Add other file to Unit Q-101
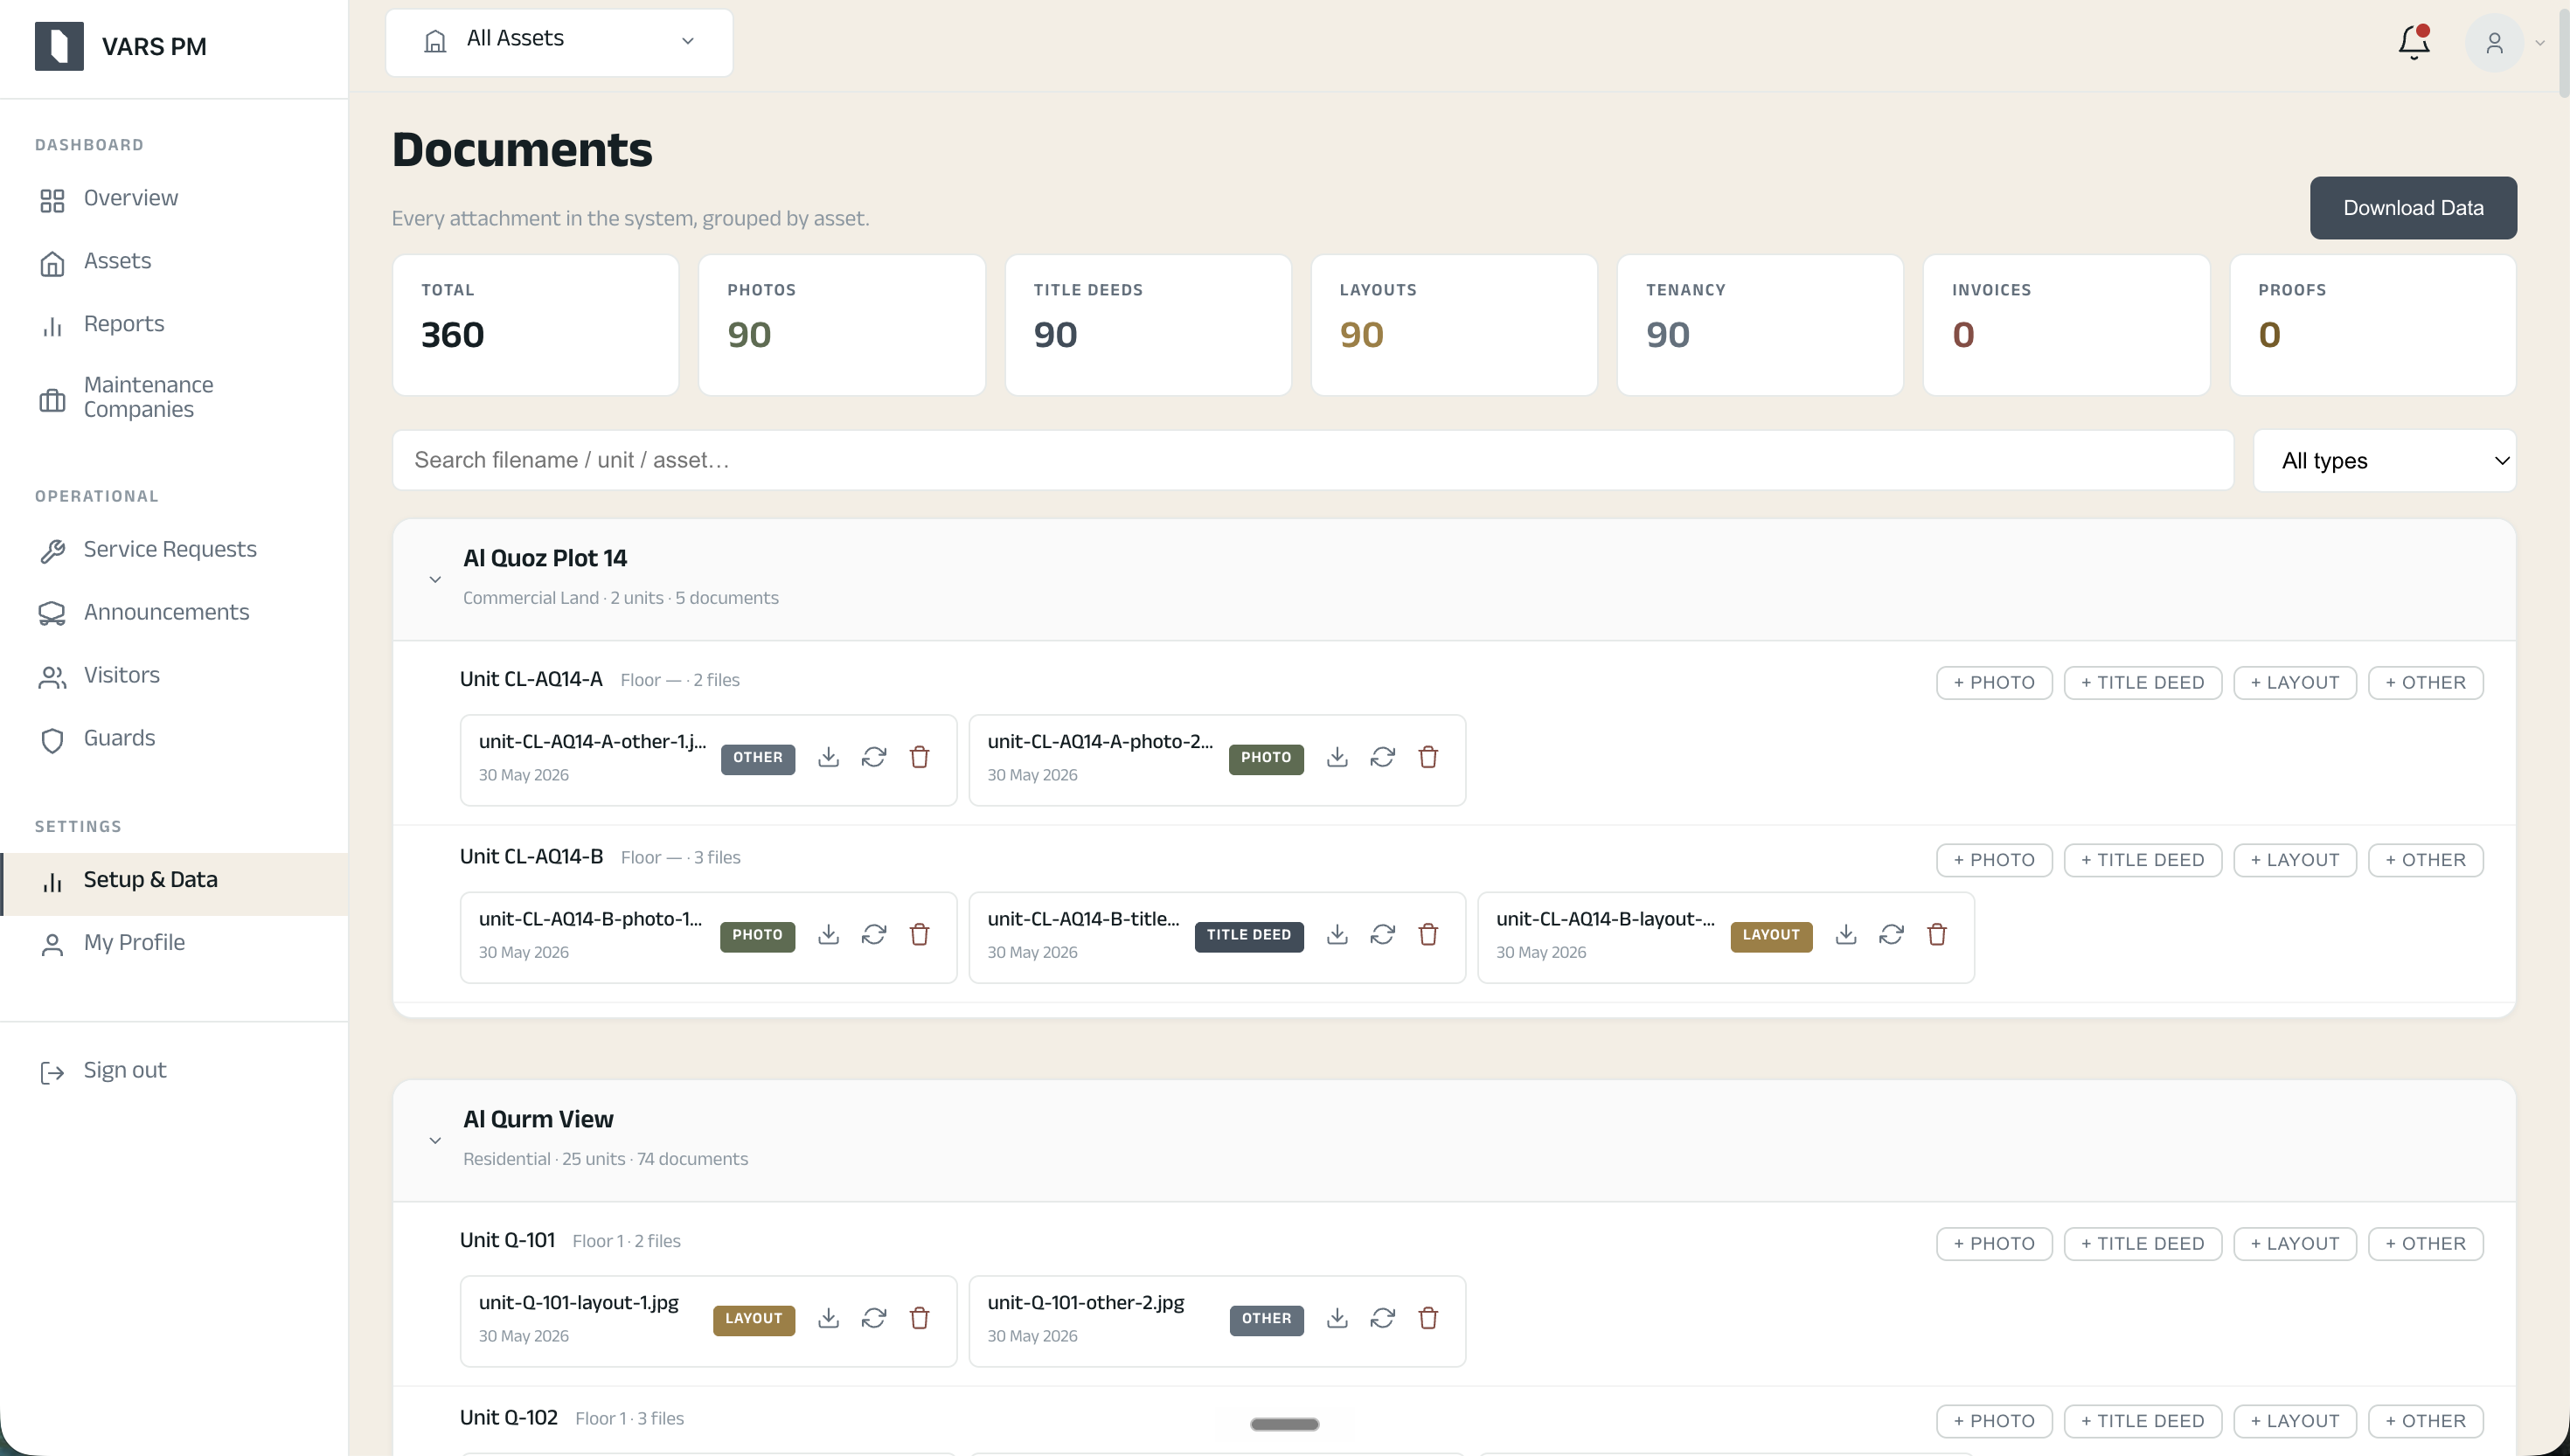The width and height of the screenshot is (2570, 1456). (2425, 1244)
